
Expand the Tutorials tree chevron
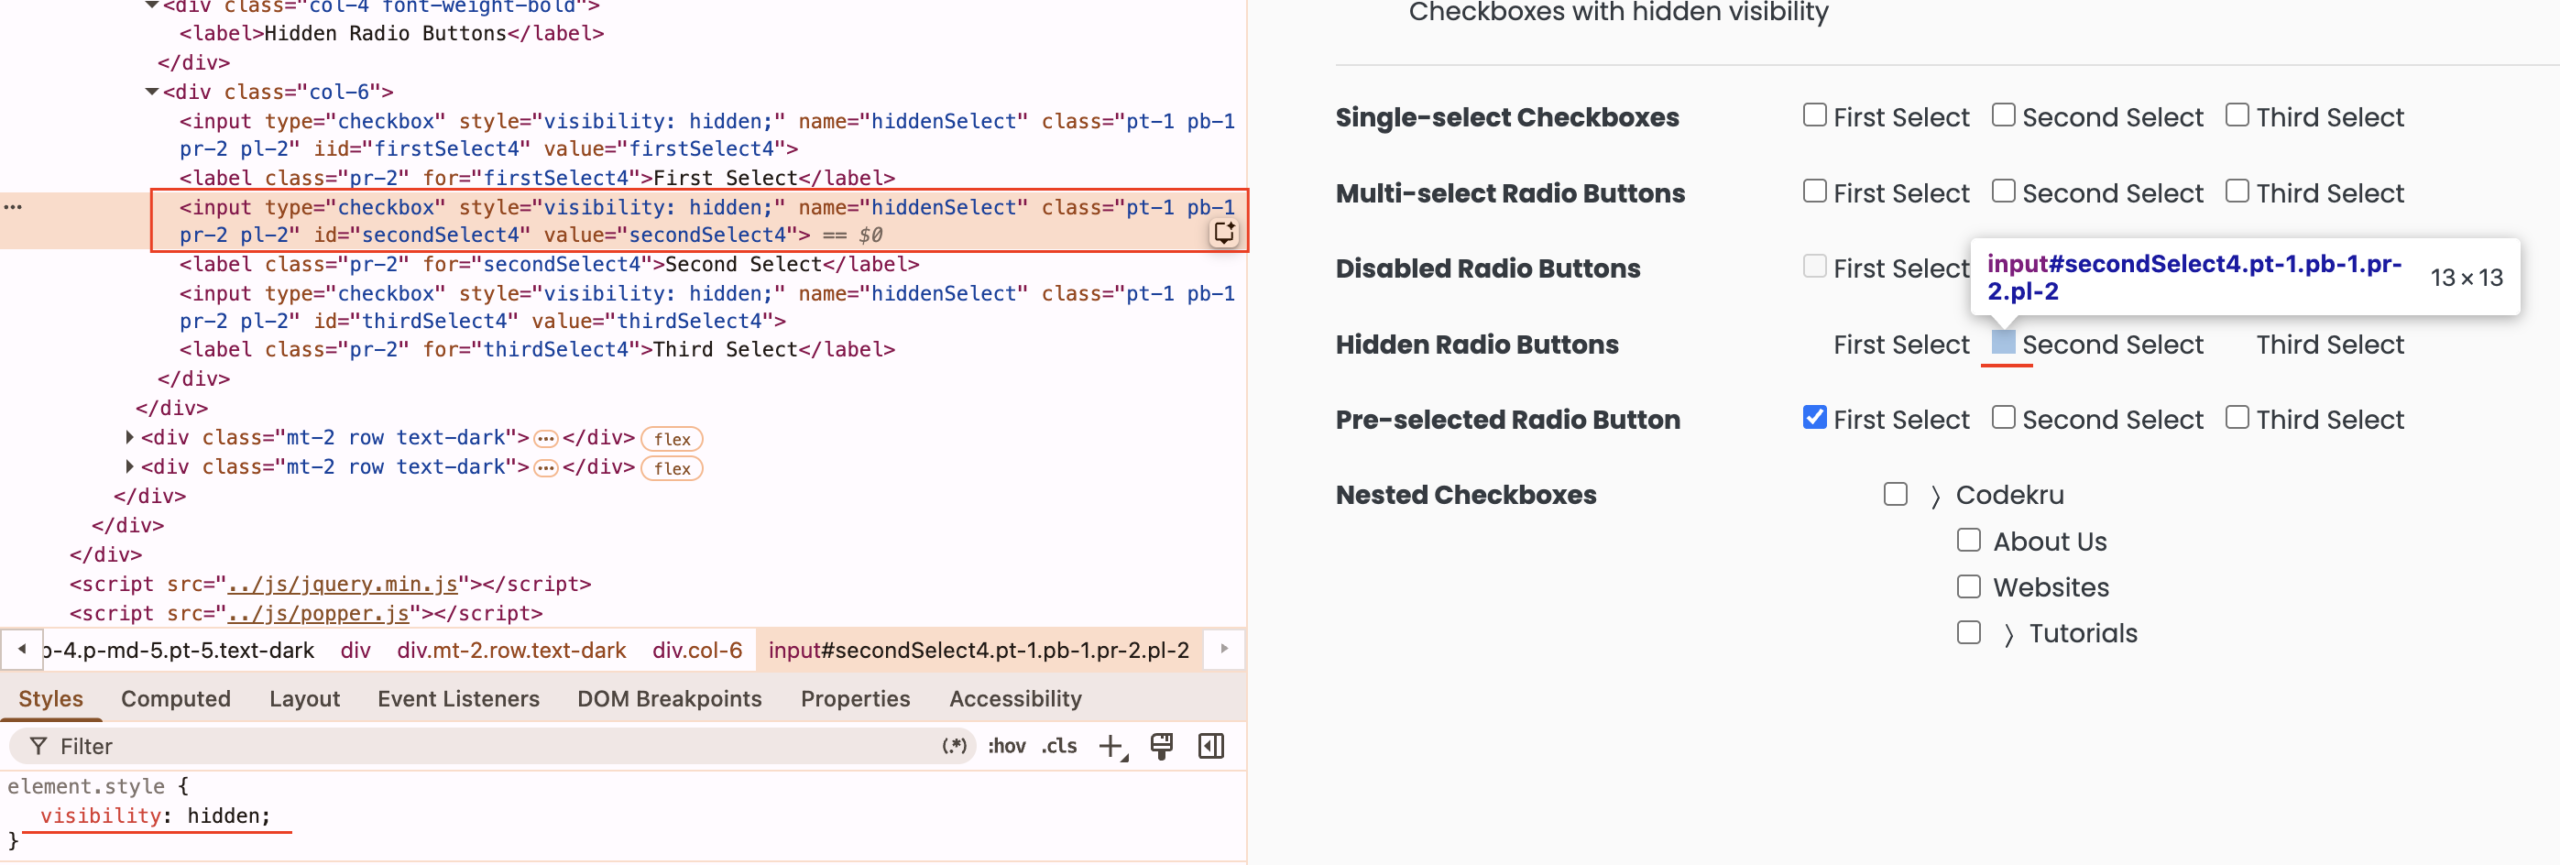coord(2009,635)
